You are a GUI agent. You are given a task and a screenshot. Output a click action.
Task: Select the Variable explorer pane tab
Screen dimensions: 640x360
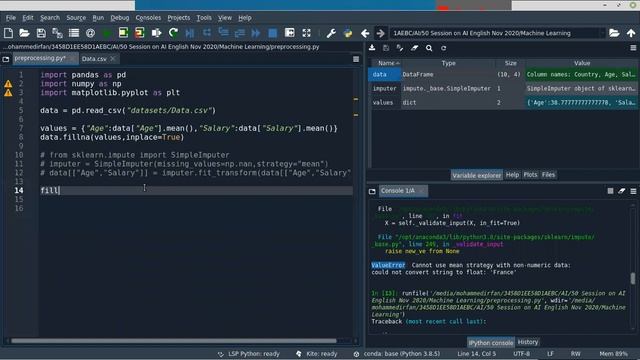(476, 175)
